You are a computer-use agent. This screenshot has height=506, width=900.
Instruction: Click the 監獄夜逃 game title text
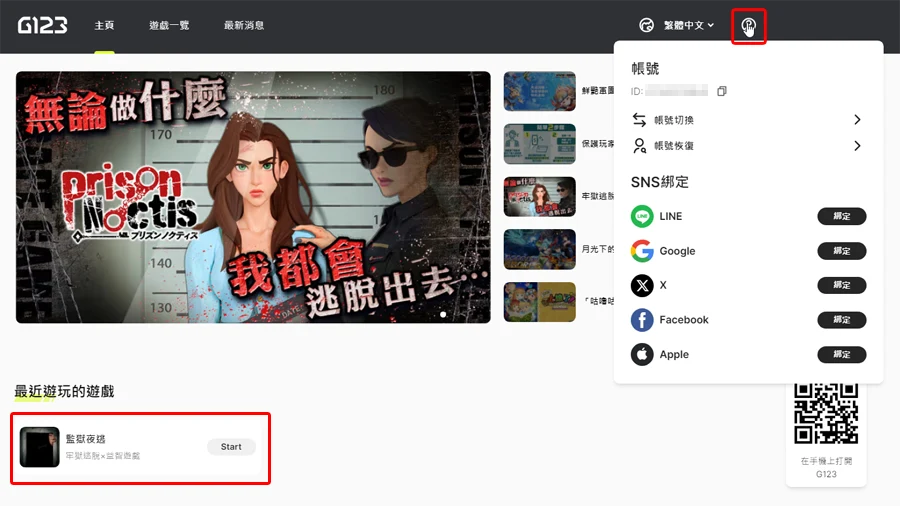click(x=86, y=439)
